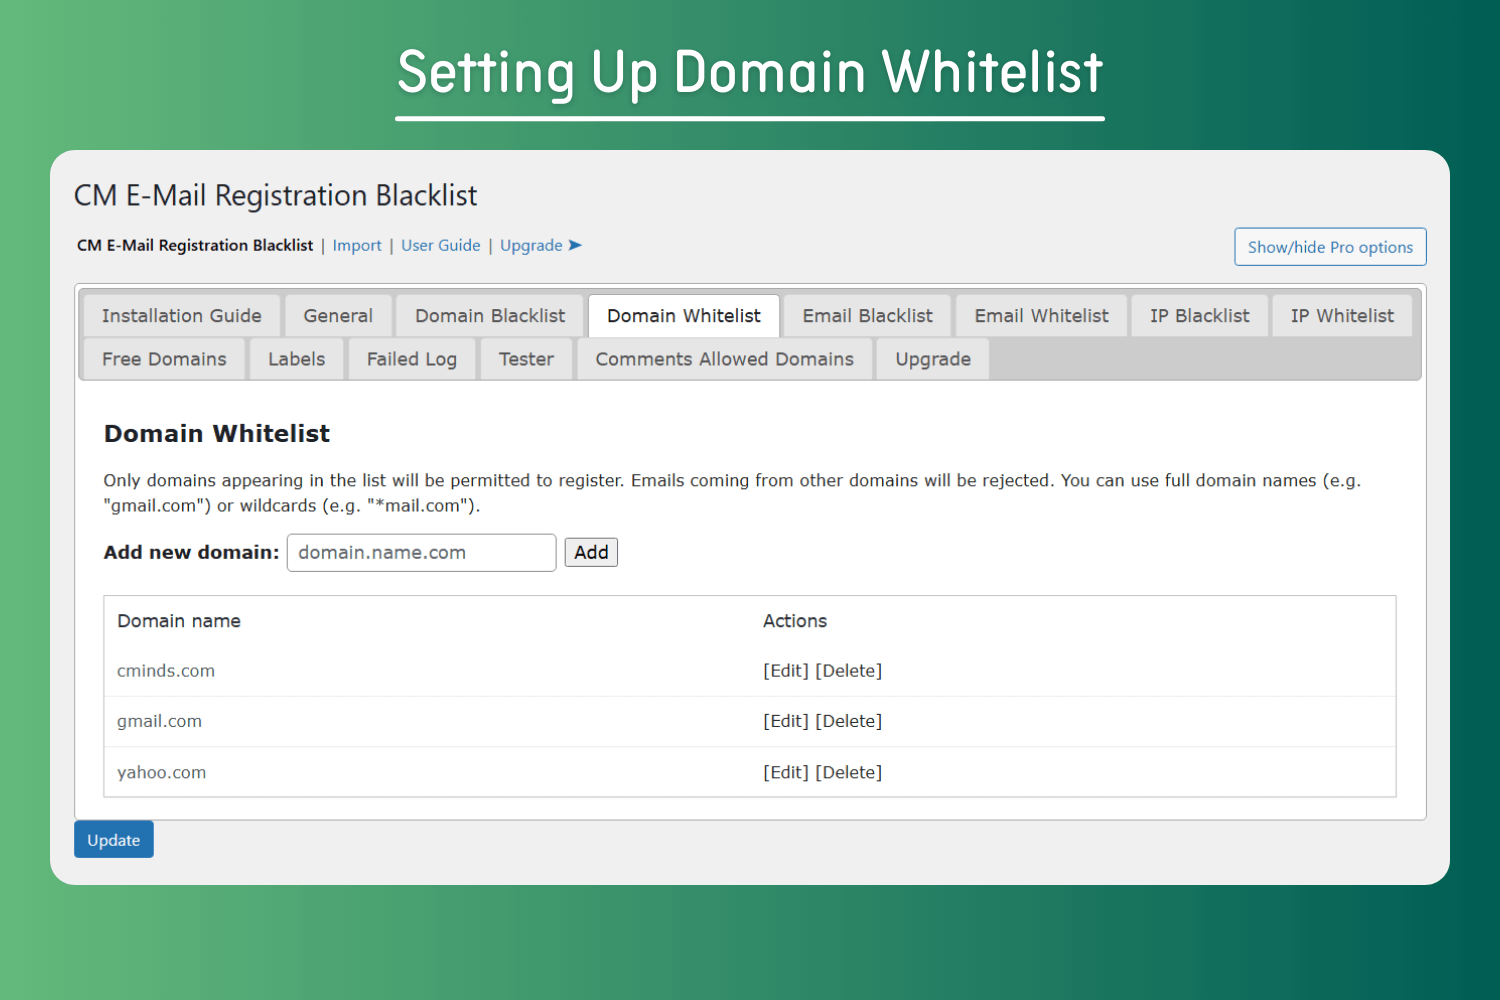Screen dimensions: 1500x1000
Task: Click the Domain name column header
Action: [x=179, y=621]
